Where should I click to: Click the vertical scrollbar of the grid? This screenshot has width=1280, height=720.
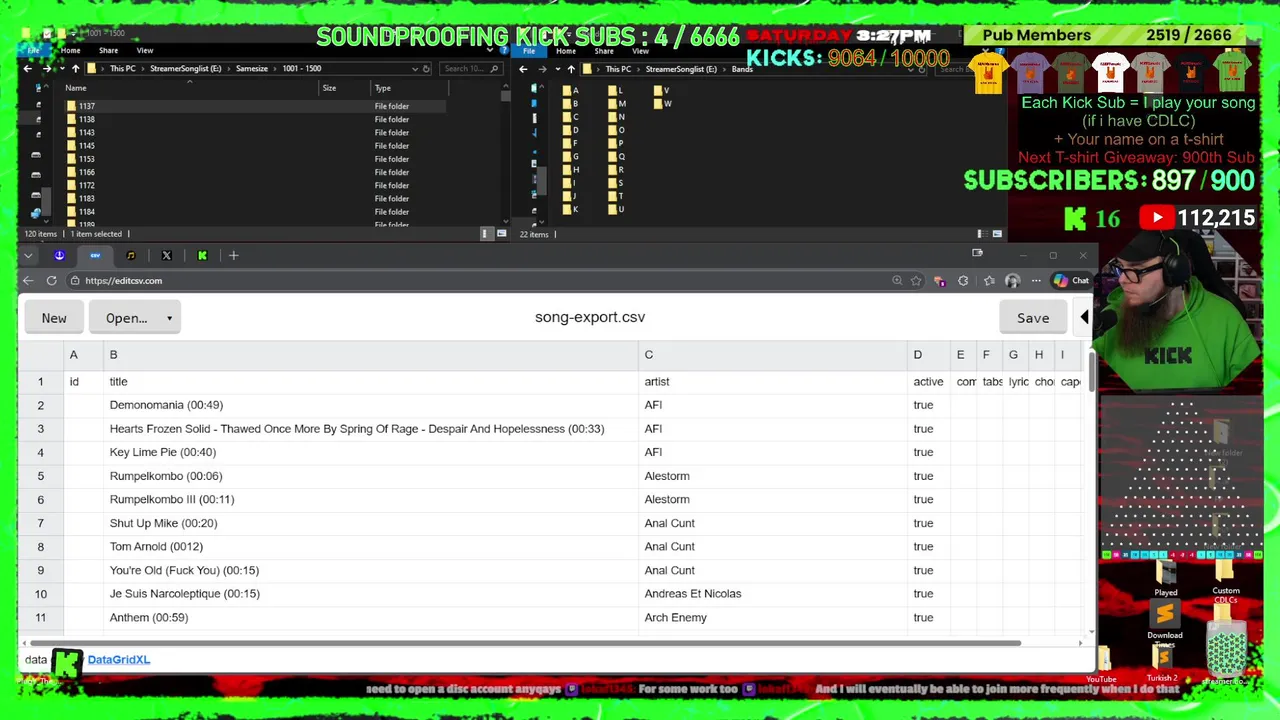click(x=1090, y=372)
